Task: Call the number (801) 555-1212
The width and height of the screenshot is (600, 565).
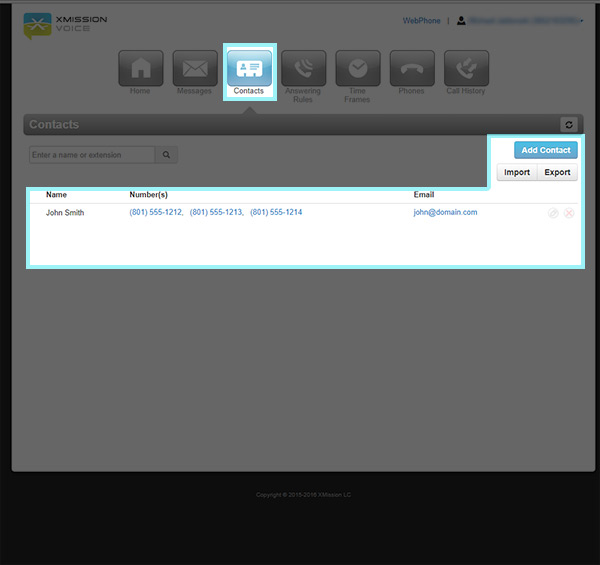Action: [155, 212]
